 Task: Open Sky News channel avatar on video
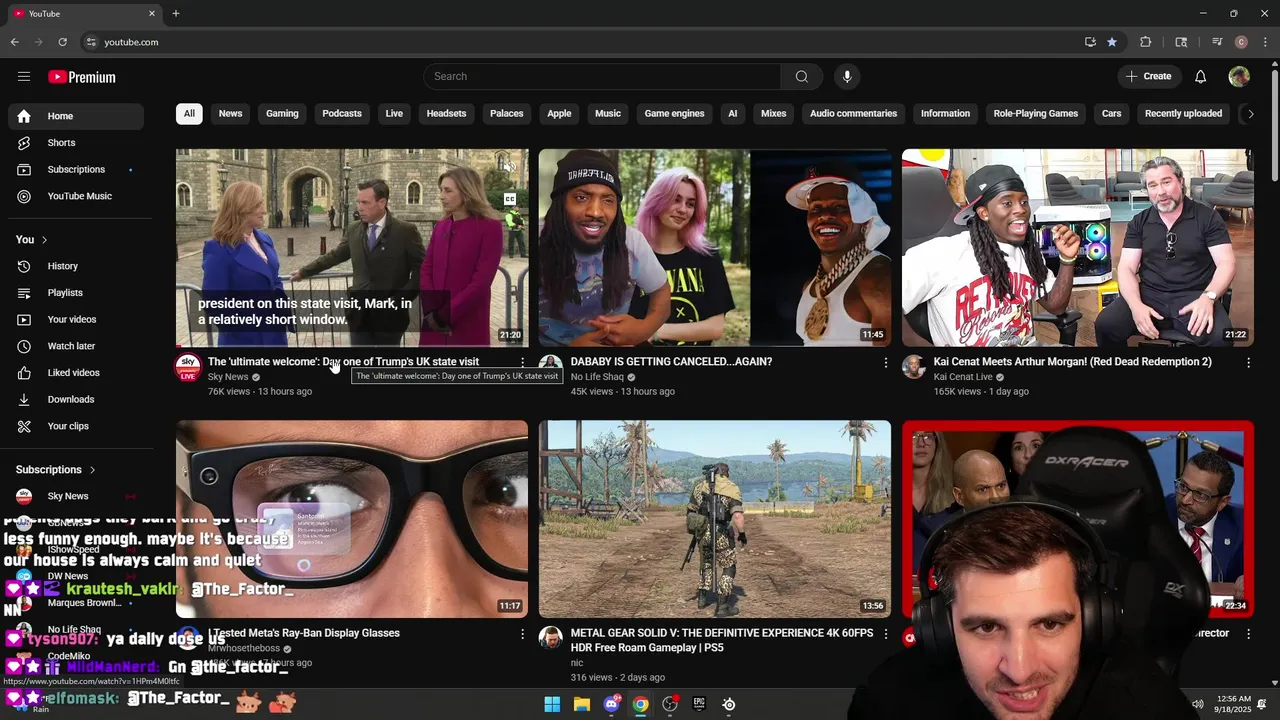tap(188, 367)
